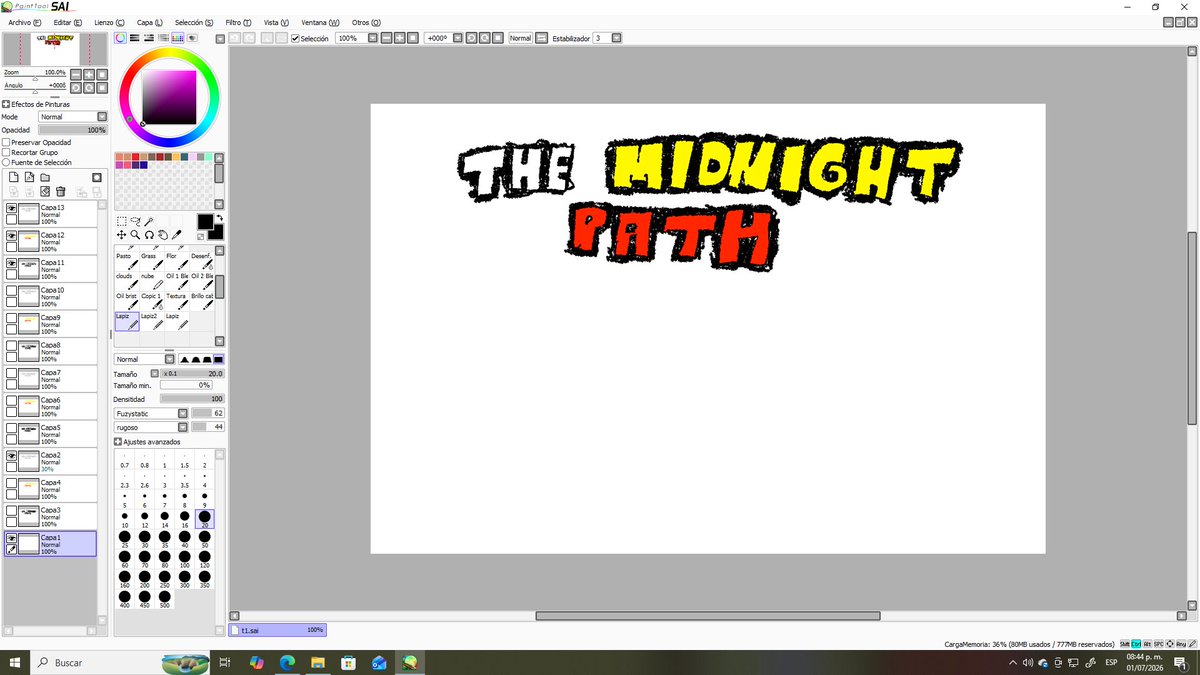
Task: Switch to the t1.sai document tab
Action: (278, 630)
